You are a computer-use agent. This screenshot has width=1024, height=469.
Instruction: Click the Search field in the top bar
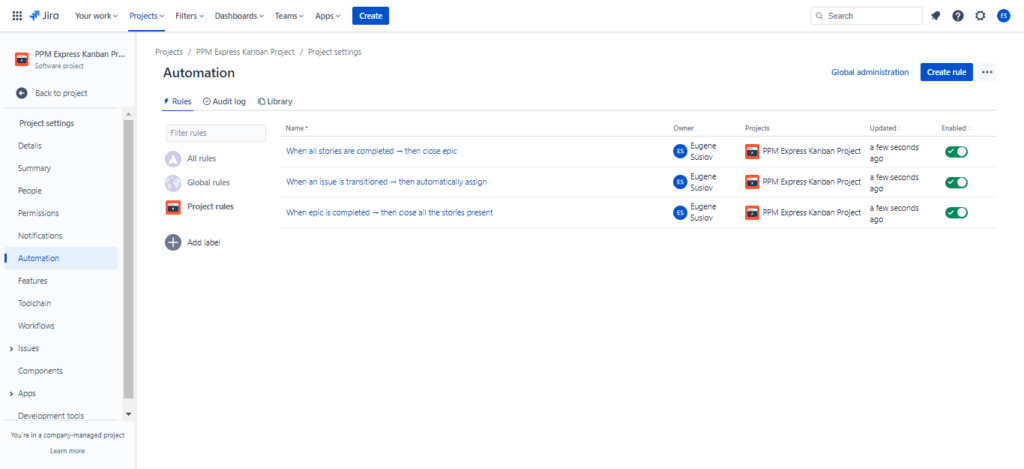click(x=866, y=16)
